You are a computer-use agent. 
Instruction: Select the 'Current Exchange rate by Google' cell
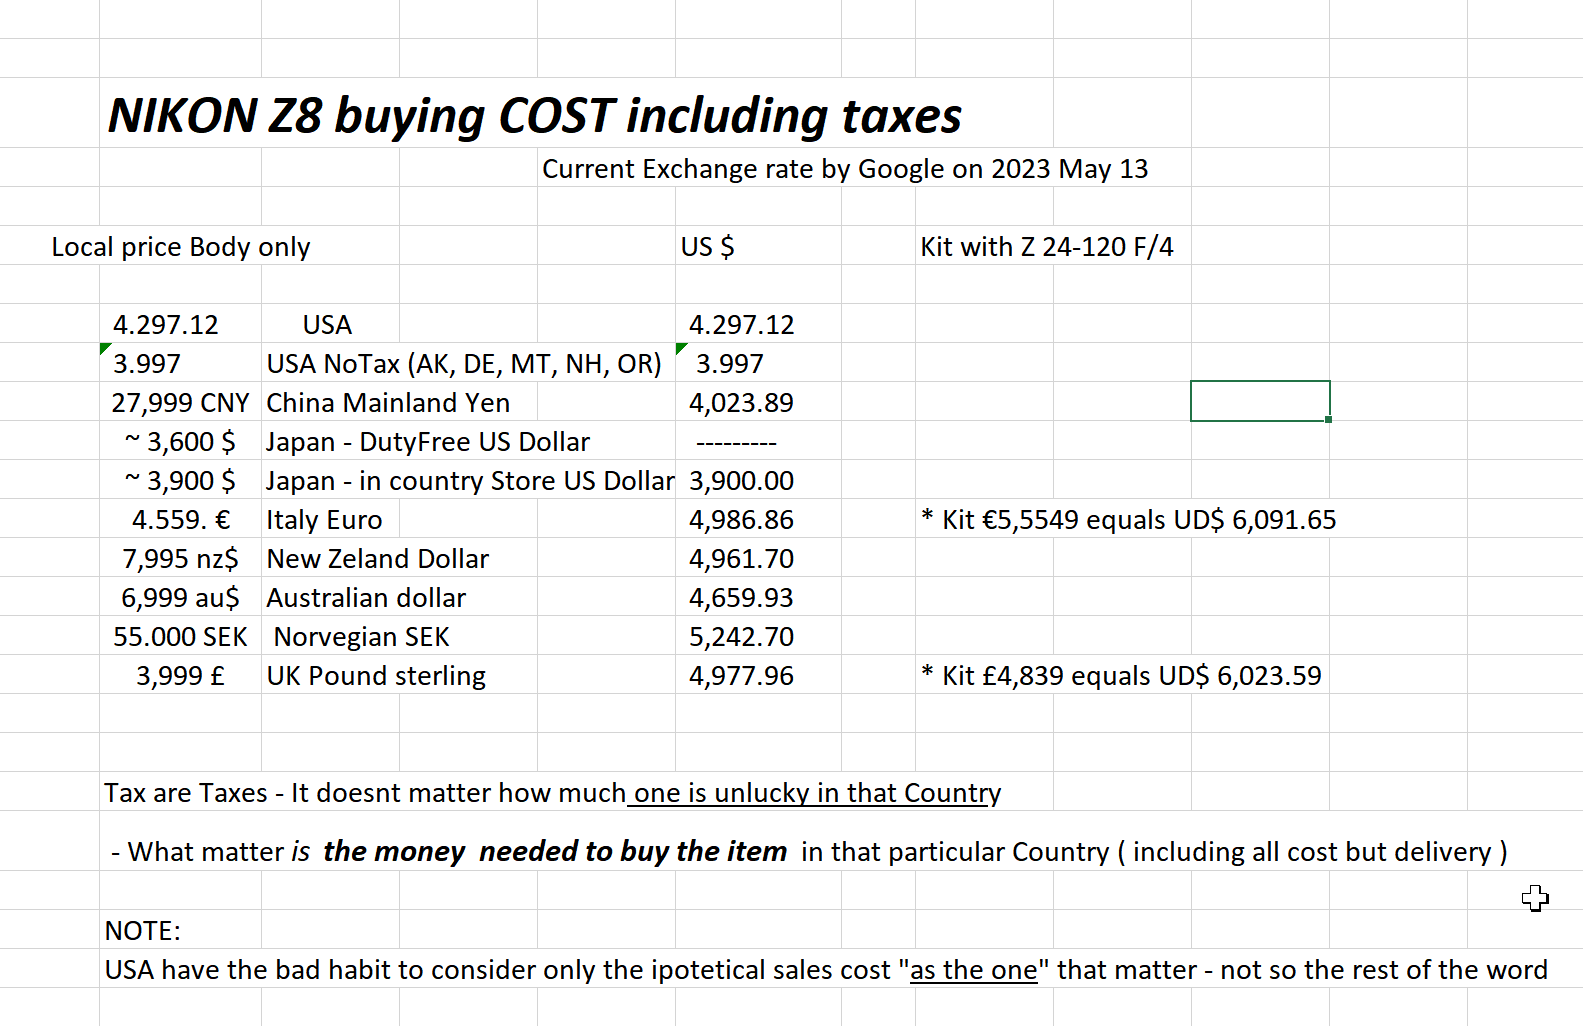click(844, 169)
